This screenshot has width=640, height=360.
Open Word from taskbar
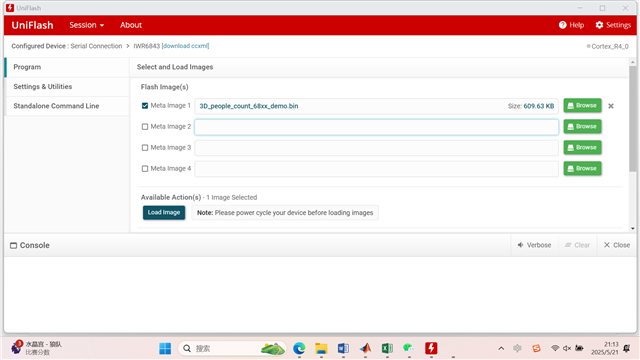tap(343, 348)
